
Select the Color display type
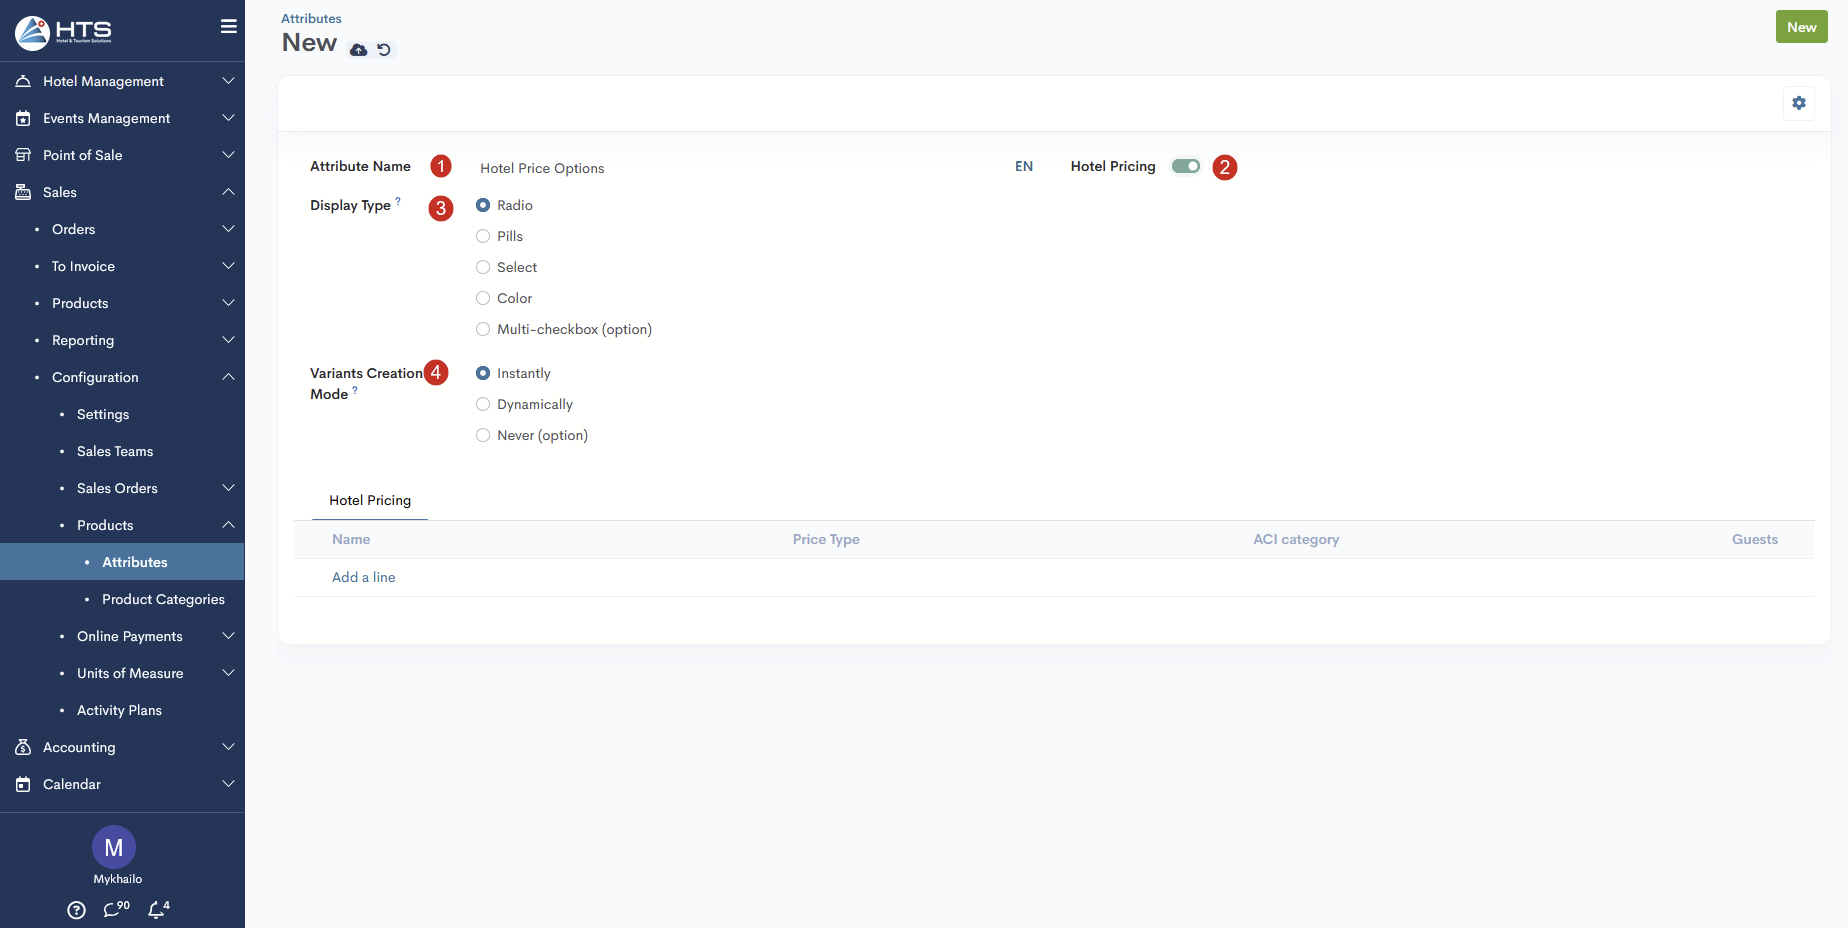(483, 299)
